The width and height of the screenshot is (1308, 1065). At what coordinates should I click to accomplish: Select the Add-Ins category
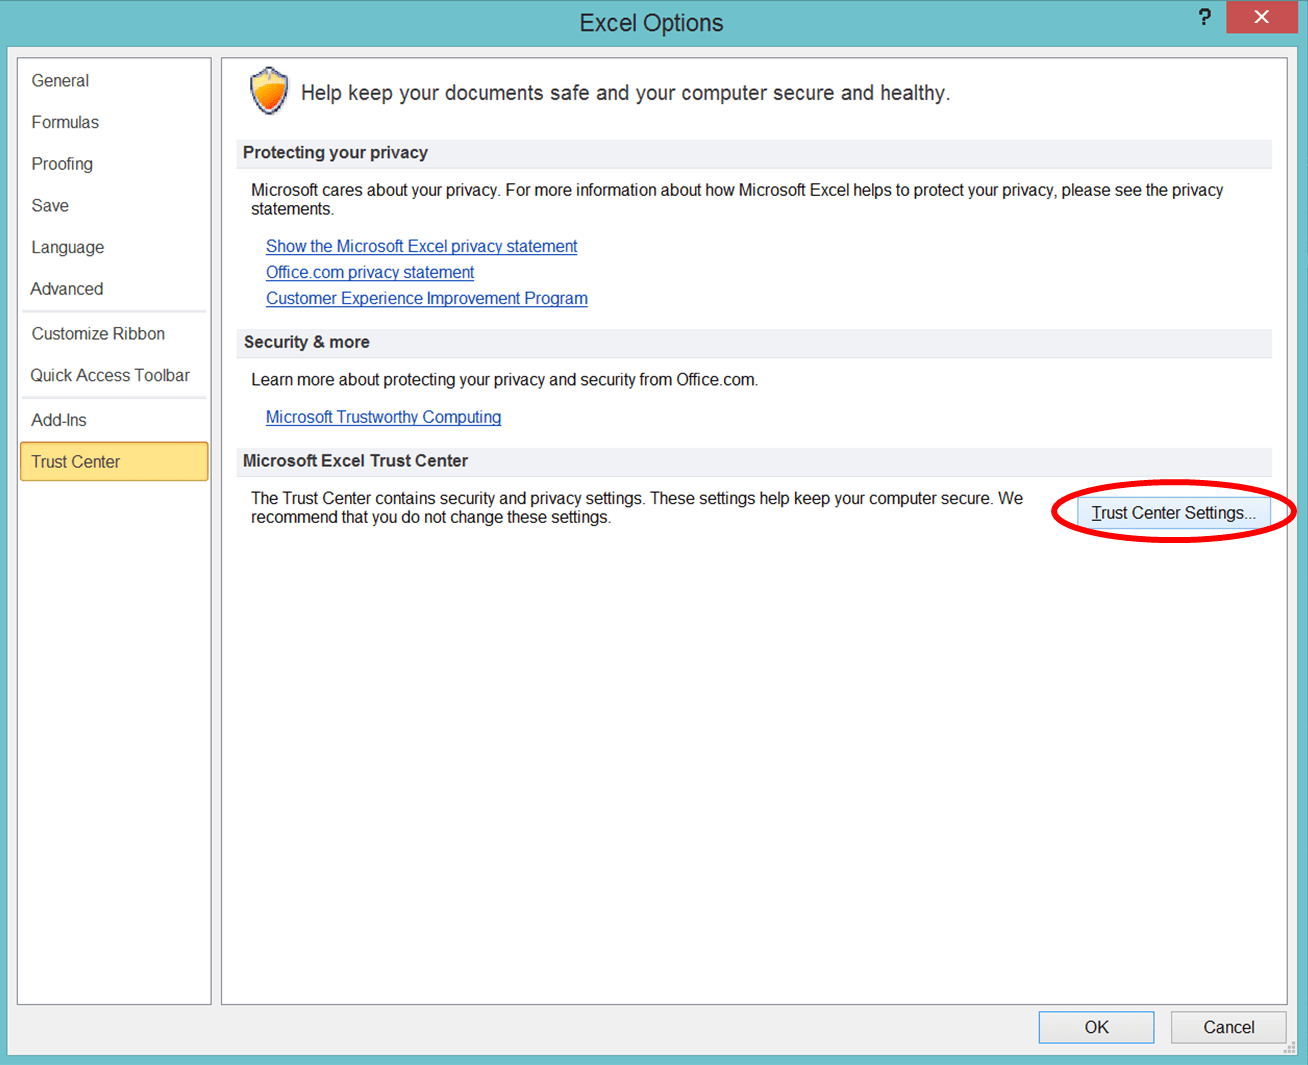click(114, 420)
